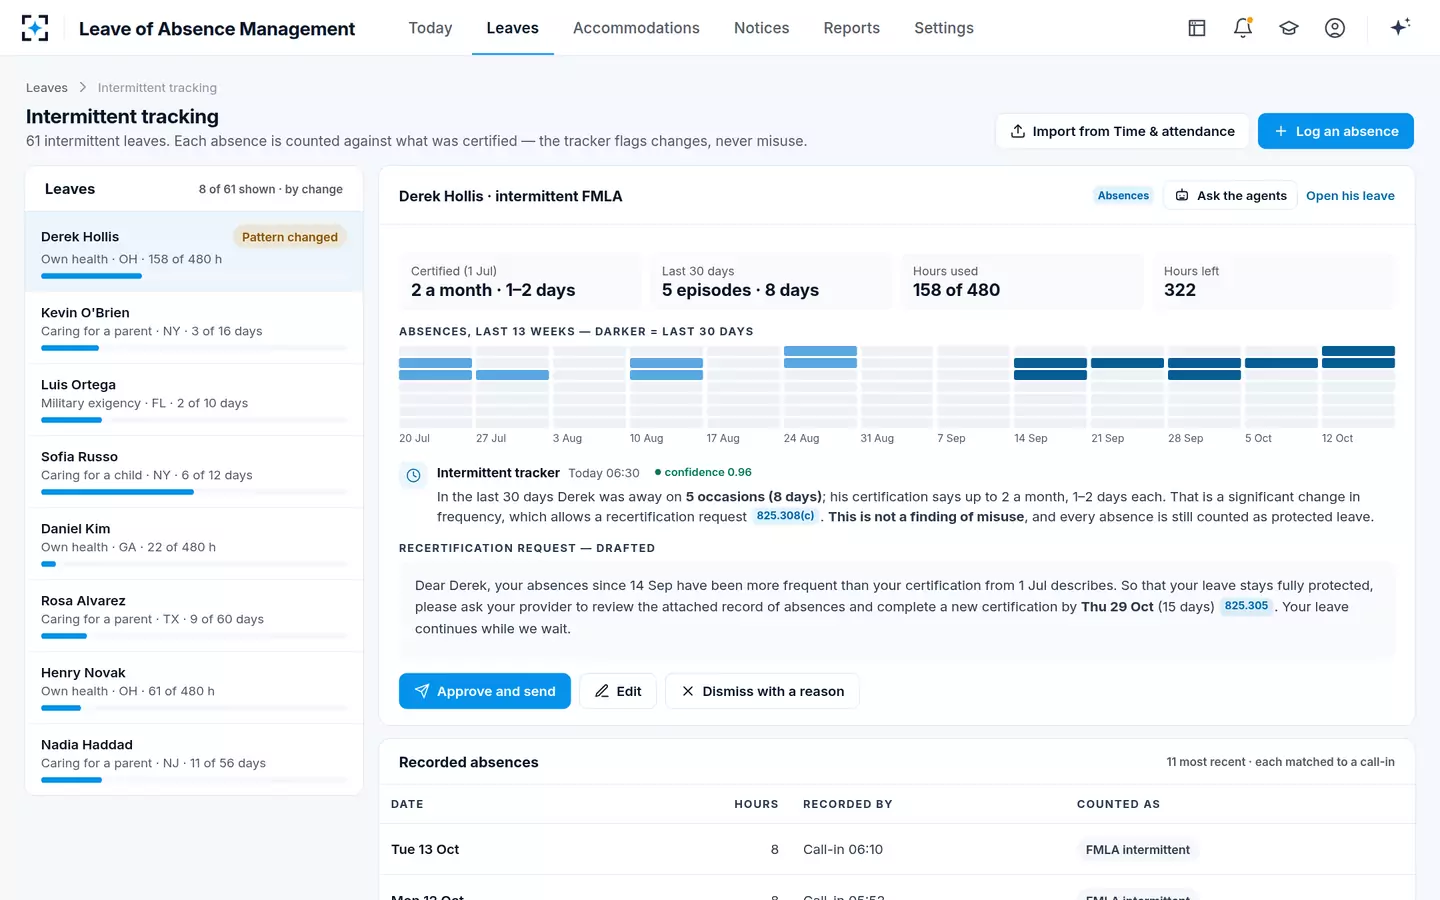This screenshot has width=1440, height=900.
Task: Click Leaves in the breadcrumb
Action: point(47,88)
